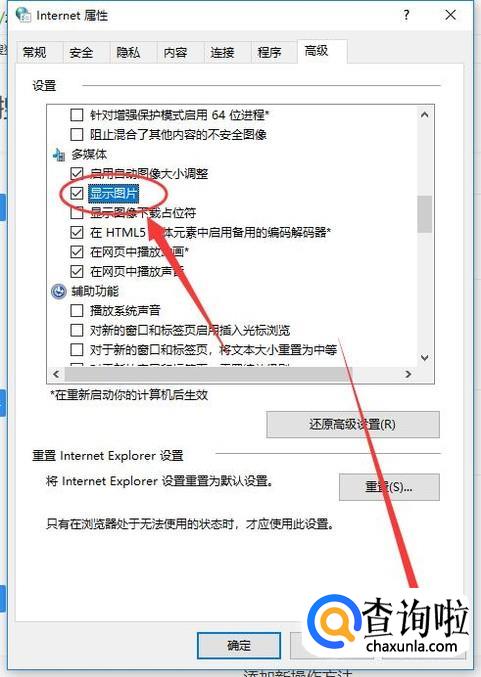Click the vertical scrollbar thumb in settings list

coord(424,215)
